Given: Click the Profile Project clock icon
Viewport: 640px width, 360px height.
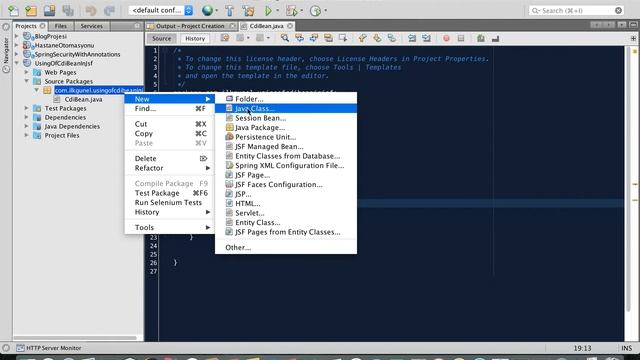Looking at the screenshot, I should click(315, 11).
